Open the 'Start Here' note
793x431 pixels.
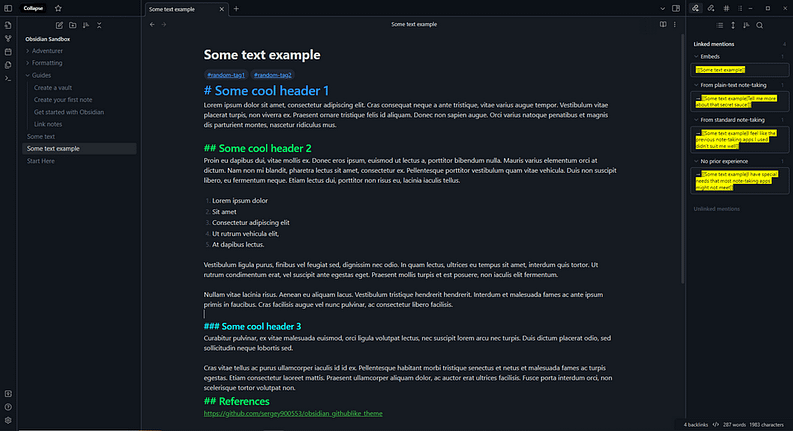41,161
